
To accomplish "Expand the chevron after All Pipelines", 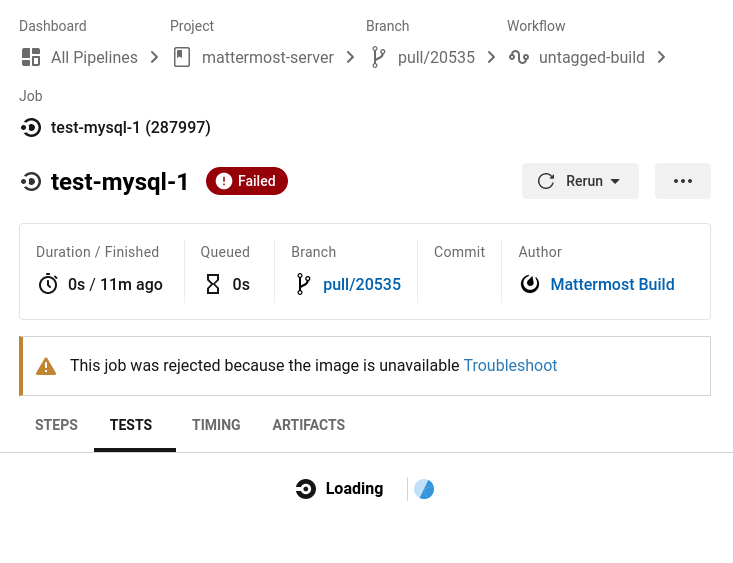I will pyautogui.click(x=154, y=58).
